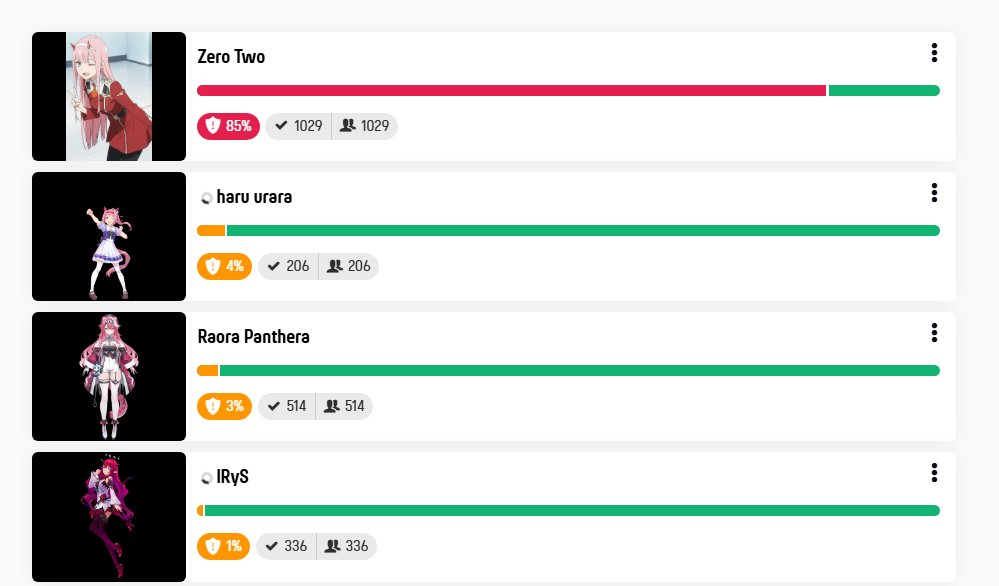Click the Zero Two character thumbnail
This screenshot has width=999, height=586.
pos(109,96)
